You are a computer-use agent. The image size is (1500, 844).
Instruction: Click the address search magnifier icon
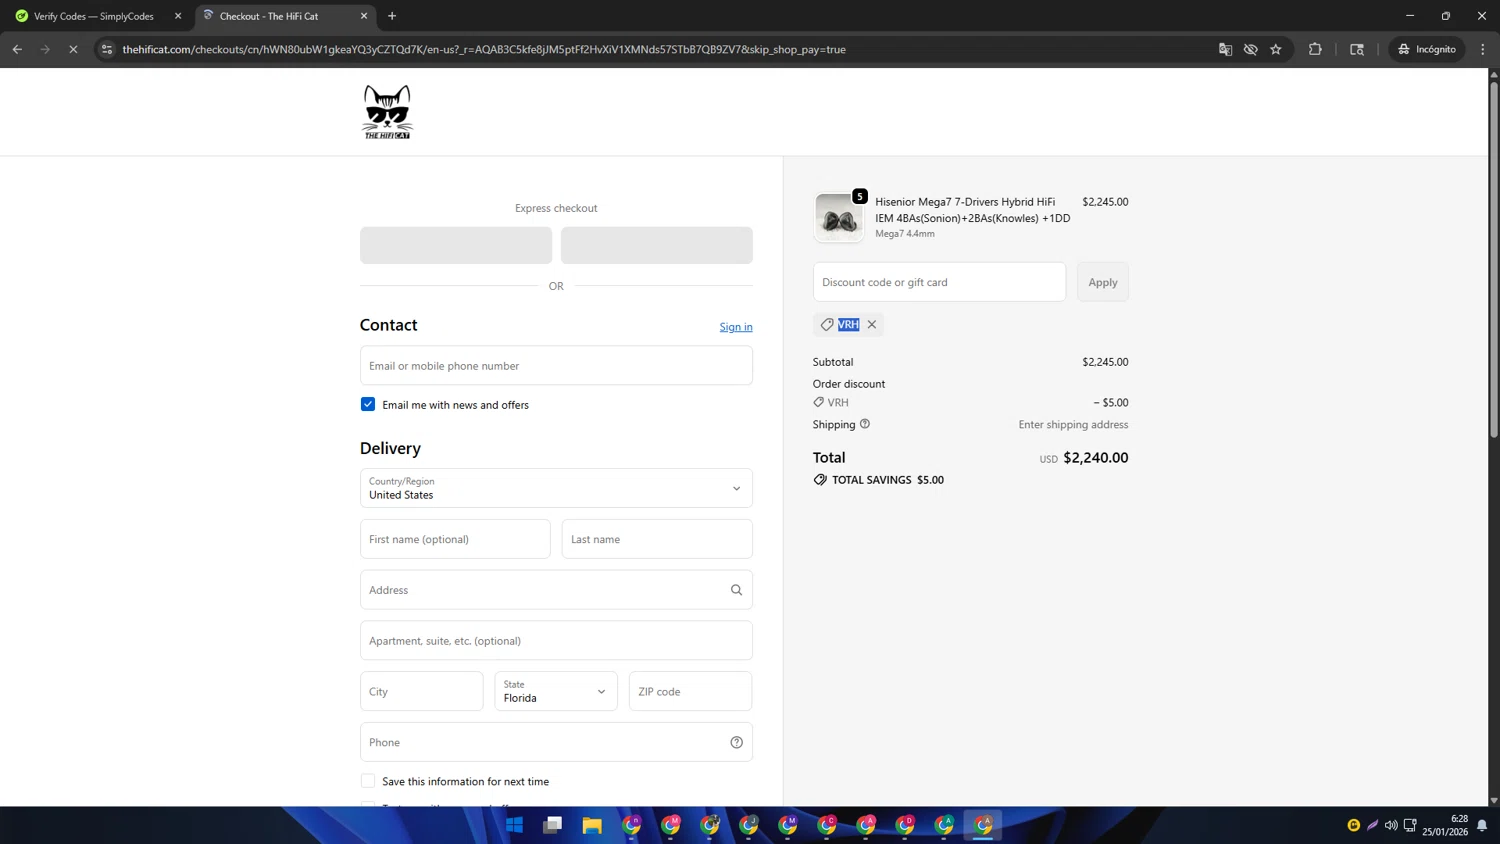[736, 590]
